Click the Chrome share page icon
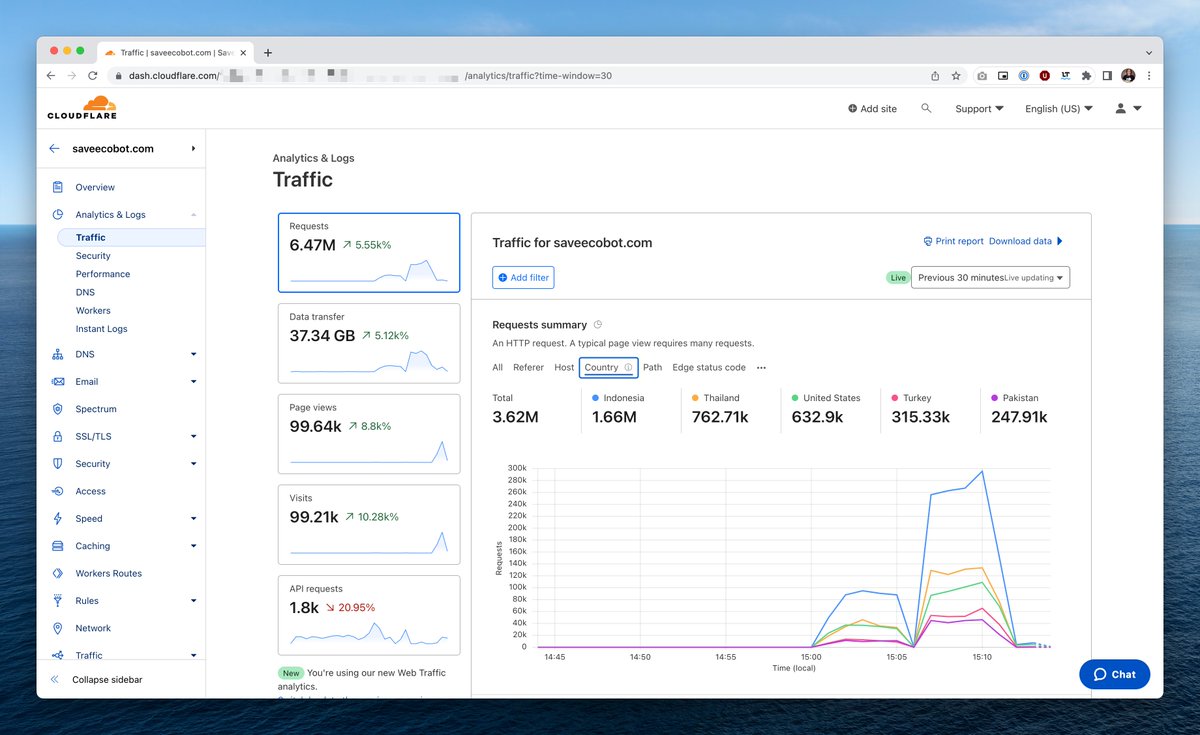1200x735 pixels. [x=935, y=75]
